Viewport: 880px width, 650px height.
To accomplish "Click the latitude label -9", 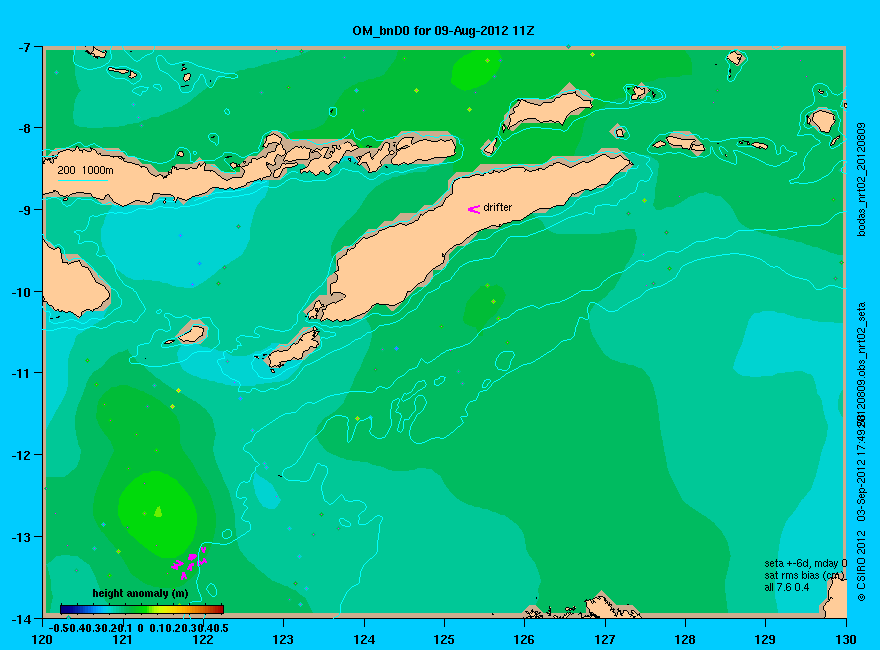I will (x=24, y=210).
